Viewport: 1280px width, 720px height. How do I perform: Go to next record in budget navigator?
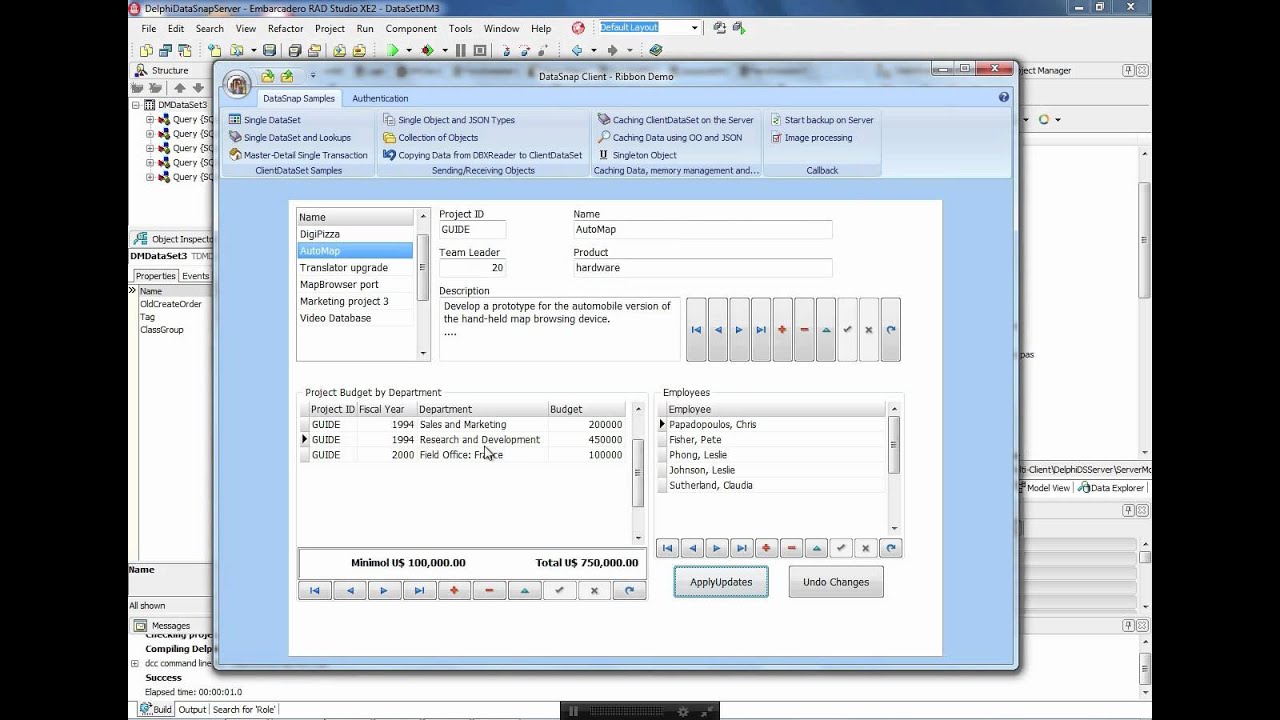pyautogui.click(x=384, y=591)
